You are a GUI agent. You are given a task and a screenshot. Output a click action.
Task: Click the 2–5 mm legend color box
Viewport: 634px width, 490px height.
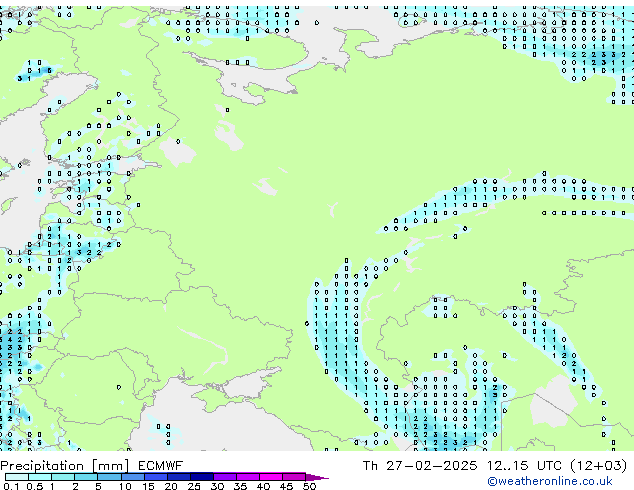click(86, 477)
